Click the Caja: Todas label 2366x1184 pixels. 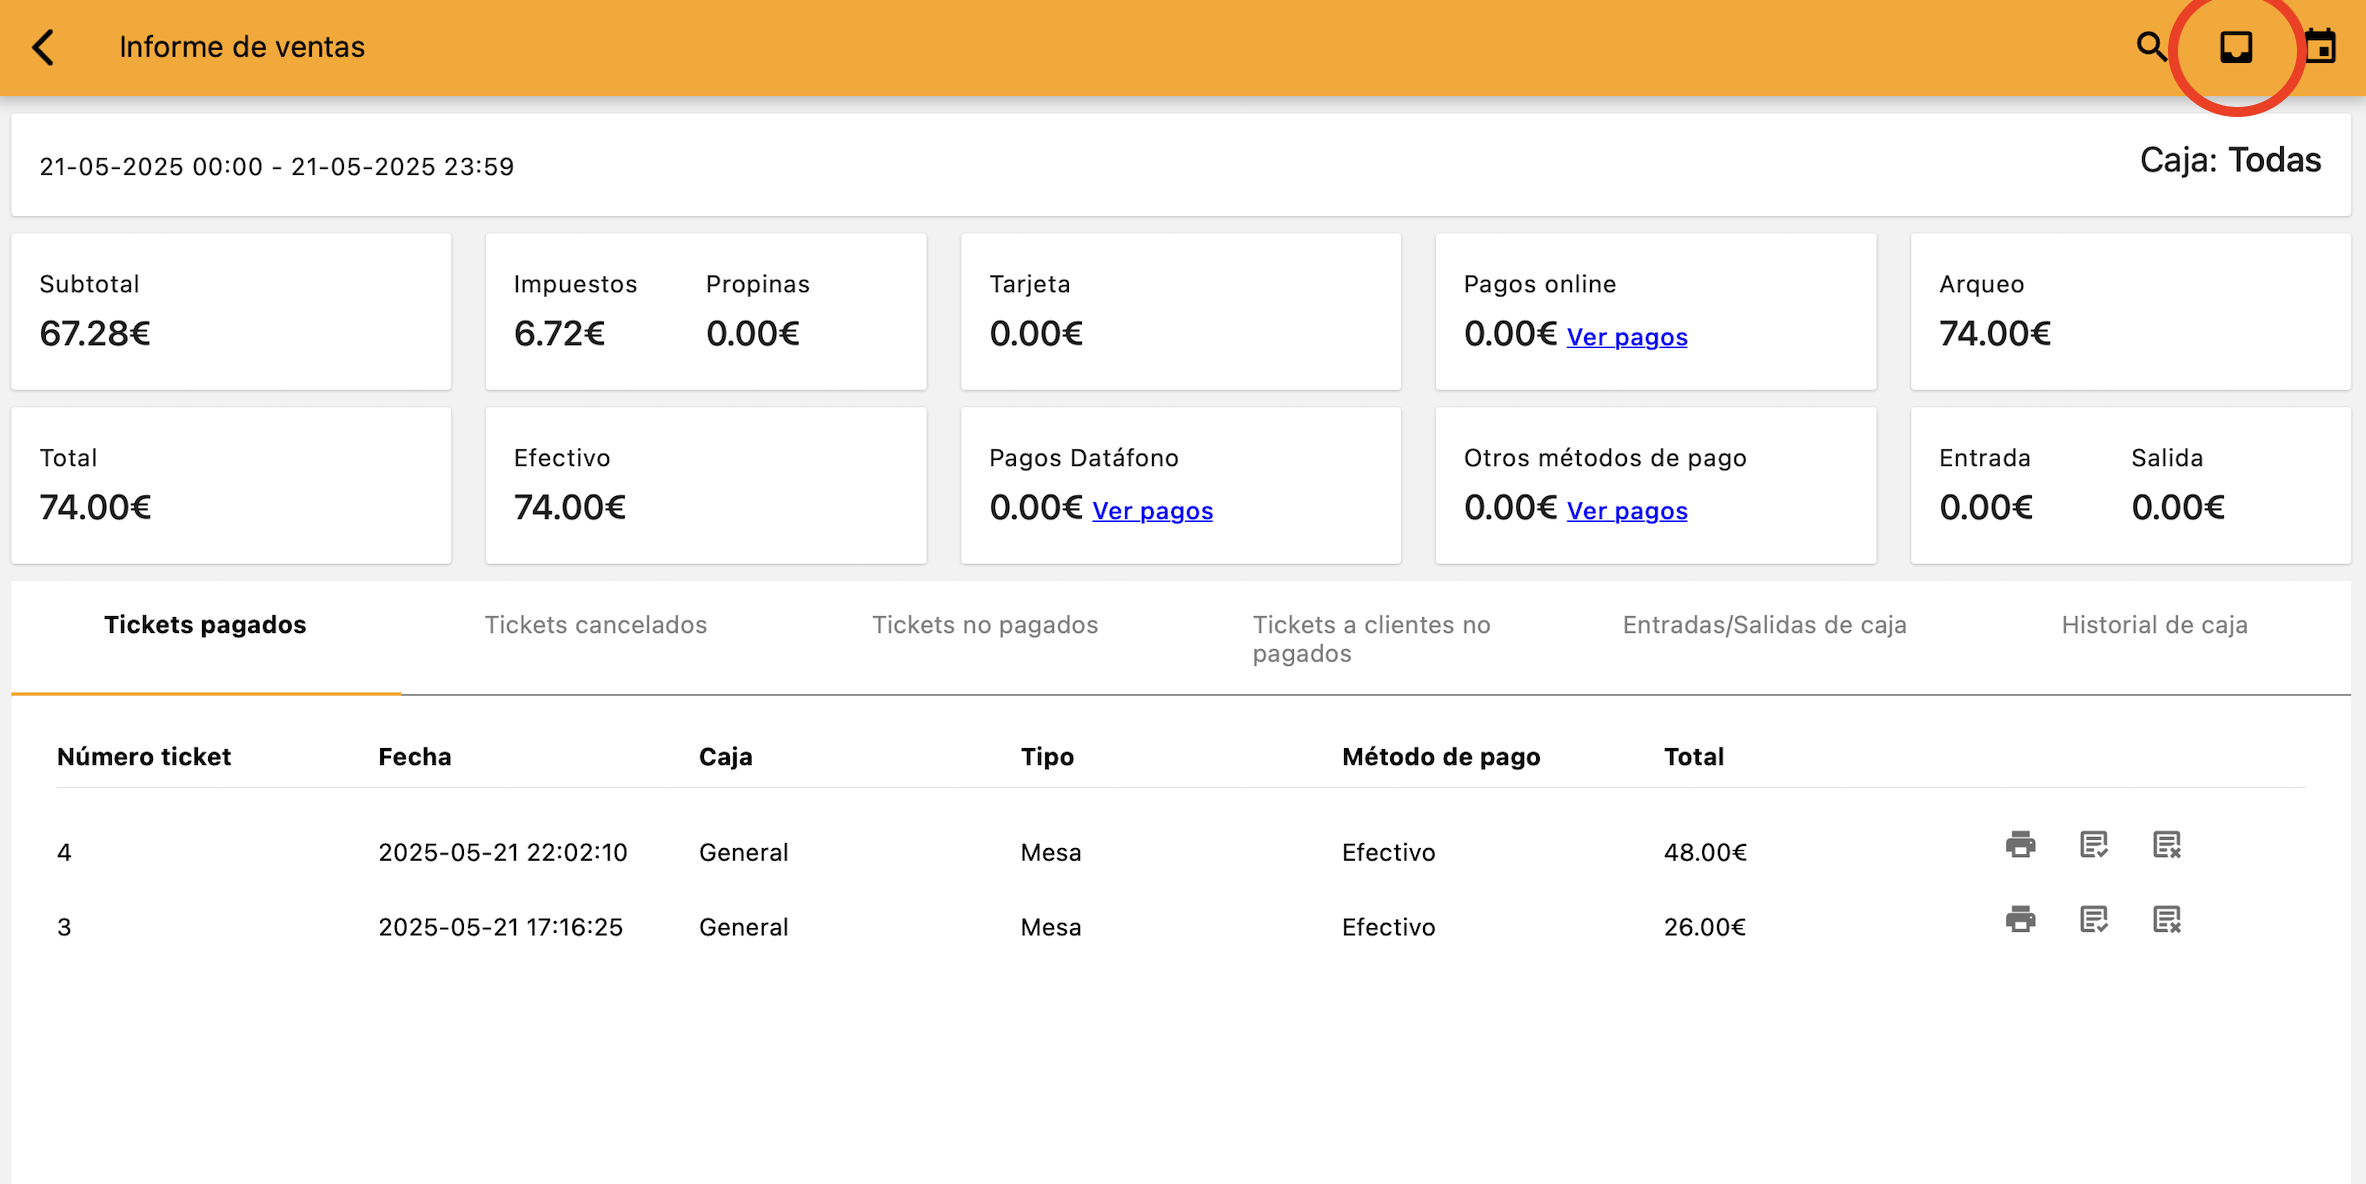tap(2230, 161)
